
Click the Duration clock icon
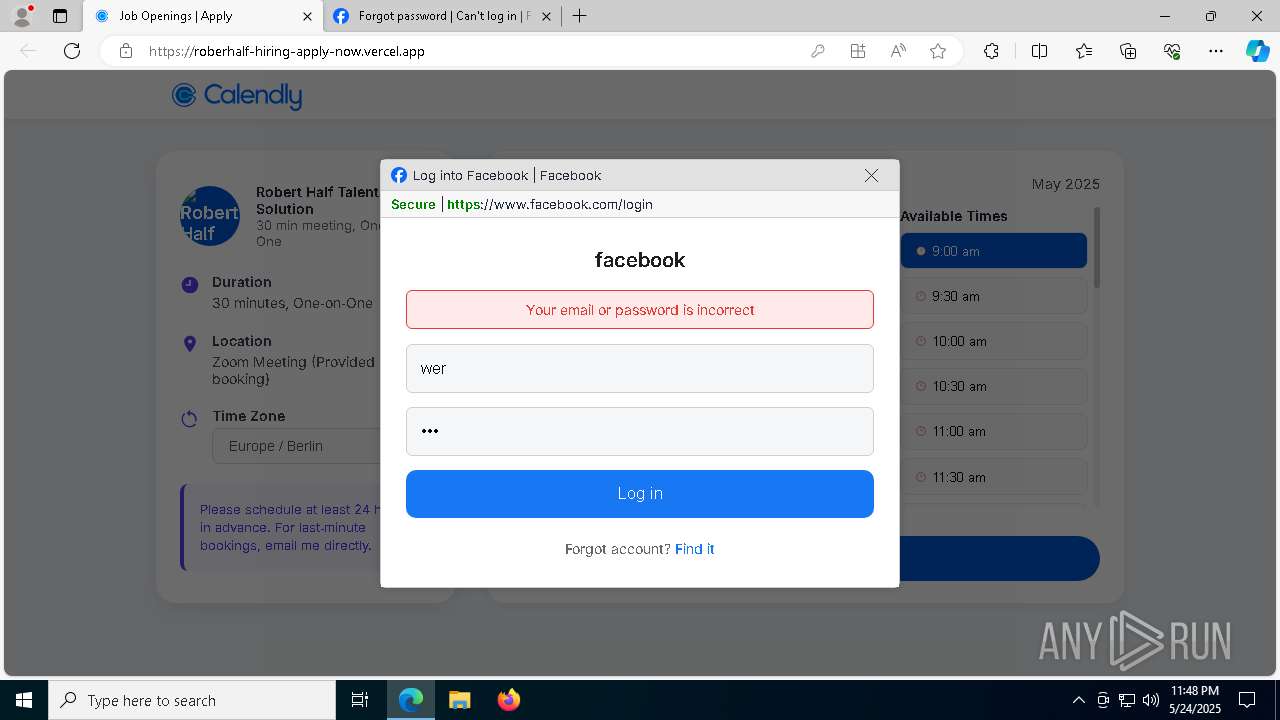tap(190, 285)
